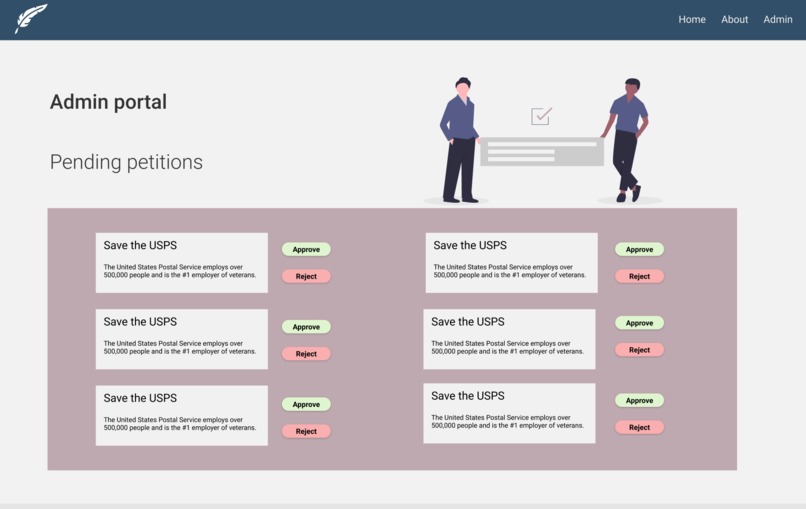Open the Admin link in the navigation bar

[x=777, y=20]
